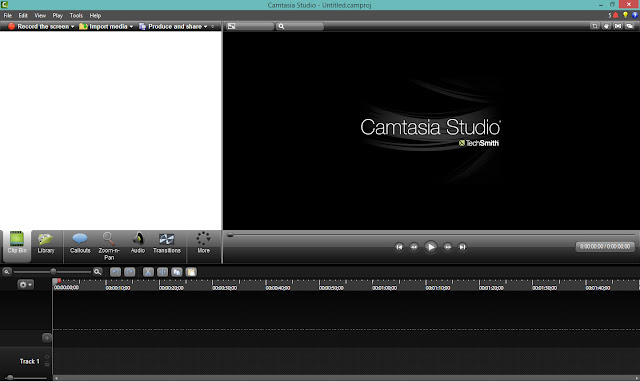The width and height of the screenshot is (640, 382).
Task: Step forward in preview
Action: coord(447,247)
